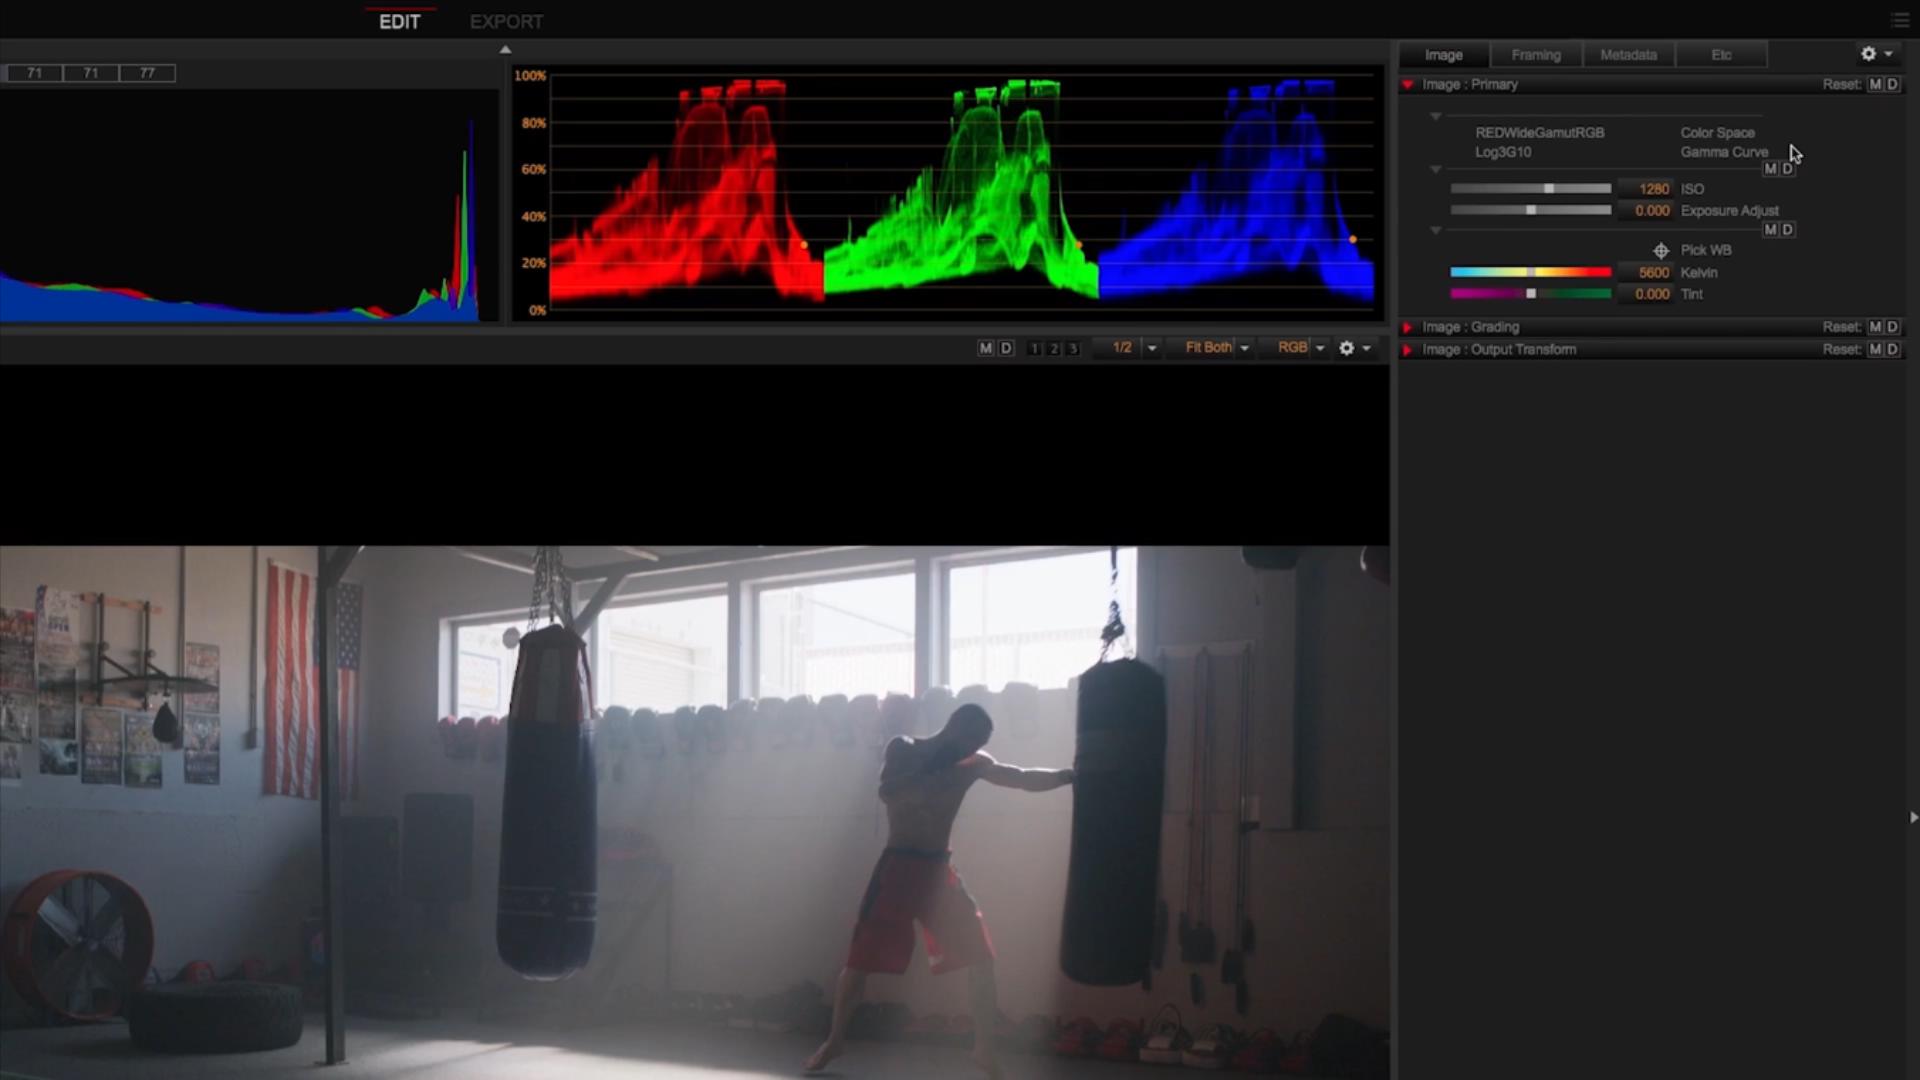Image resolution: width=1920 pixels, height=1080 pixels.
Task: Click the Kelvin color temperature slider
Action: pyautogui.click(x=1530, y=272)
